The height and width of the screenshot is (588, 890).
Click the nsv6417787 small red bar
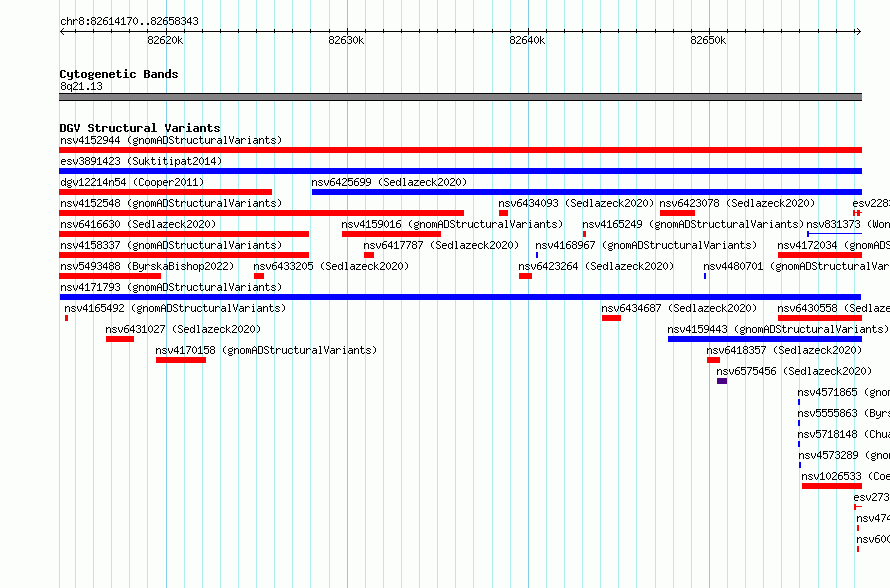tap(369, 255)
